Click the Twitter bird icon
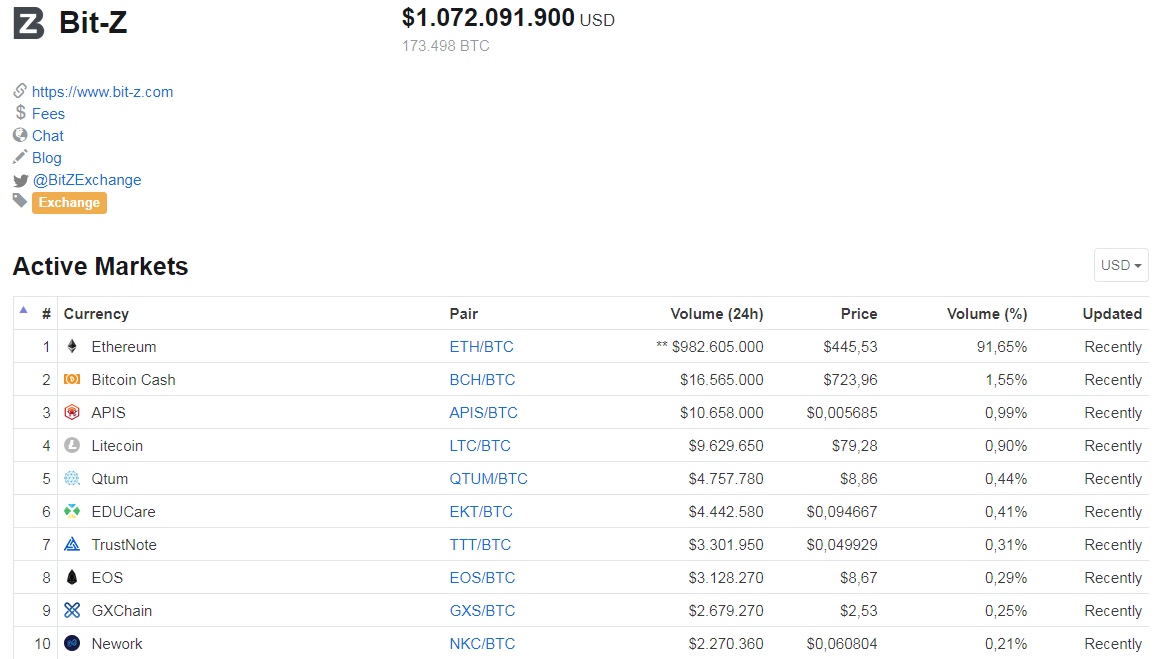Screen dimensions: 1160x659 tap(21, 180)
